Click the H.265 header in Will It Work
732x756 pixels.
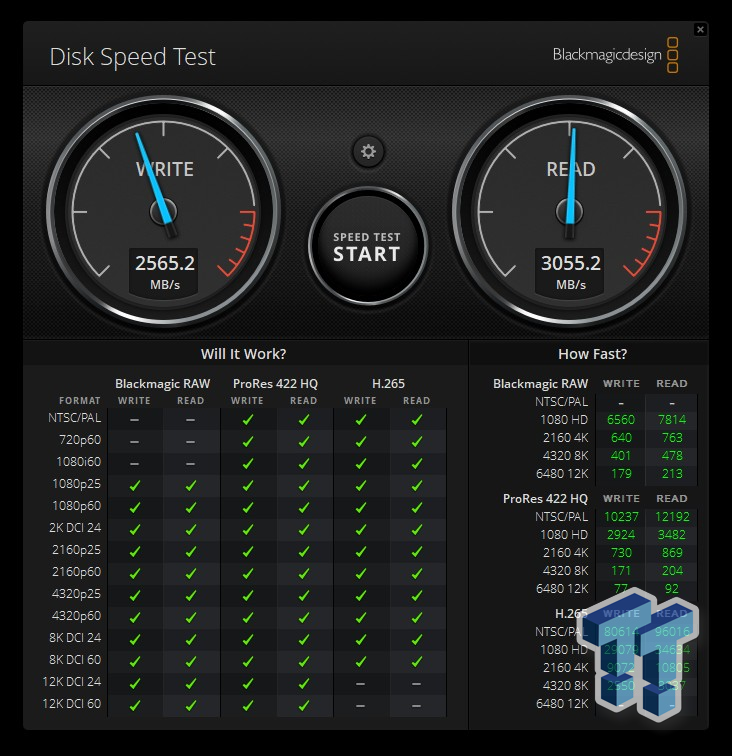(388, 383)
